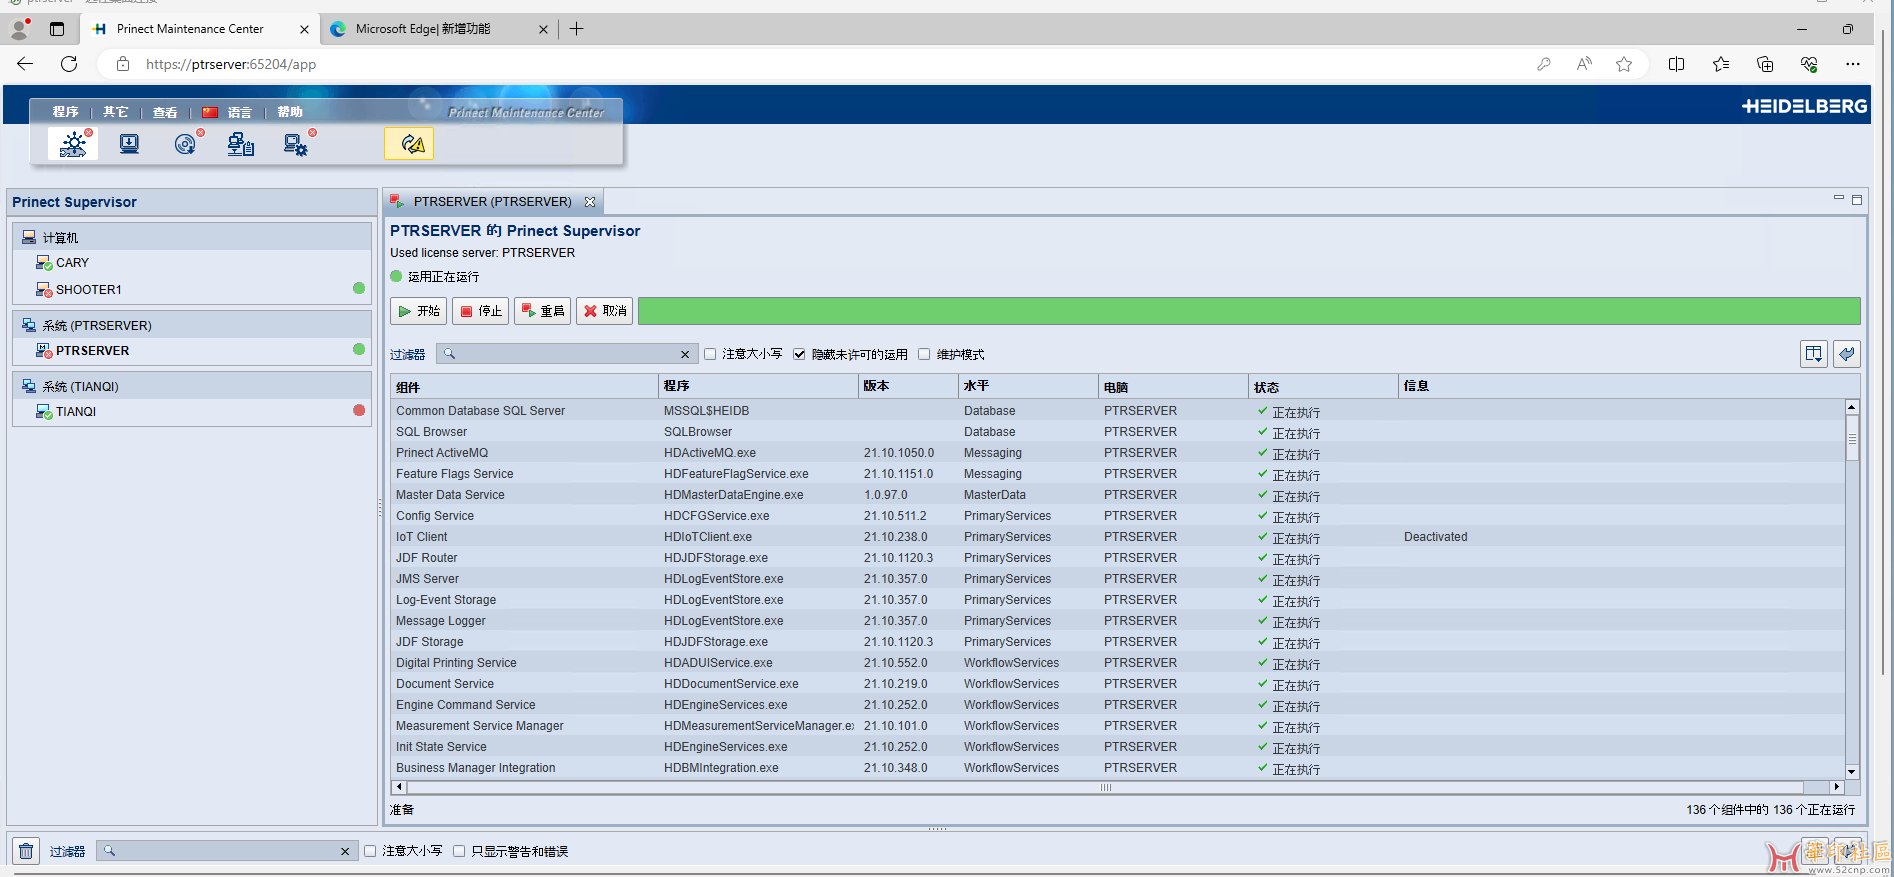Click the 停止 stop button
Viewport: 1894px width, 877px height.
coord(481,311)
